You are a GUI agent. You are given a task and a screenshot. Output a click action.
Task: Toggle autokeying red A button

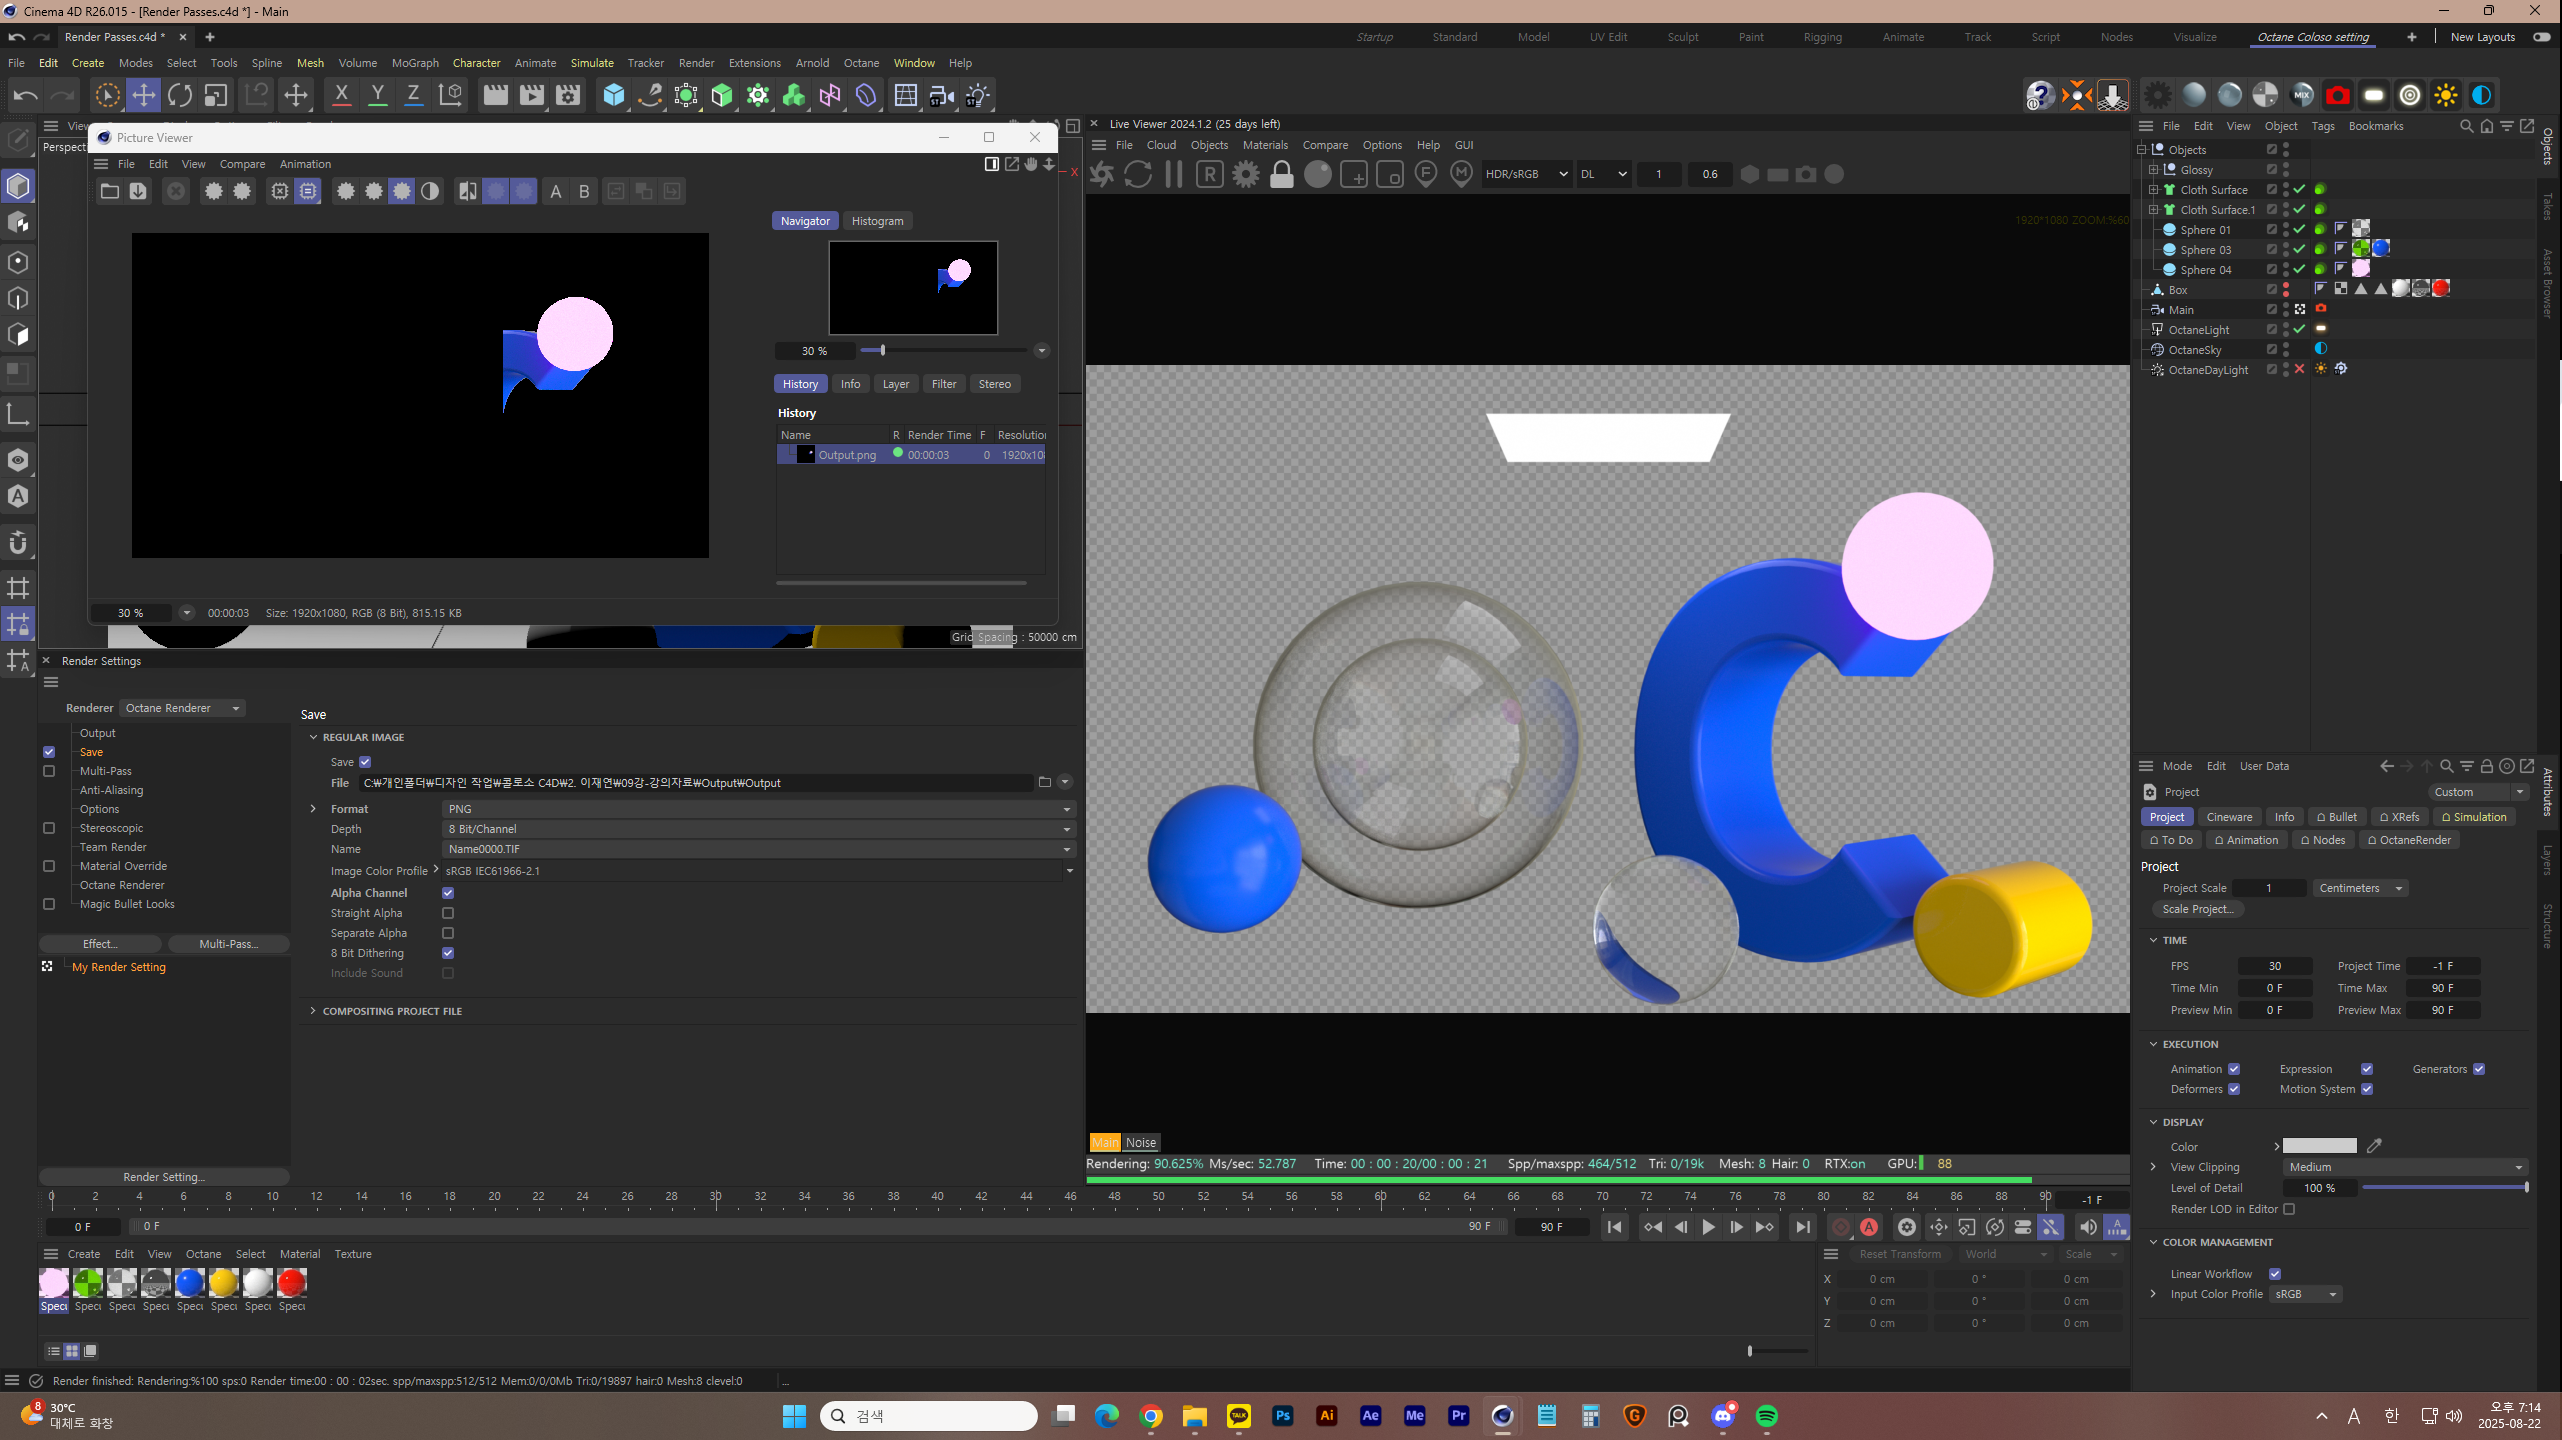click(x=1869, y=1227)
